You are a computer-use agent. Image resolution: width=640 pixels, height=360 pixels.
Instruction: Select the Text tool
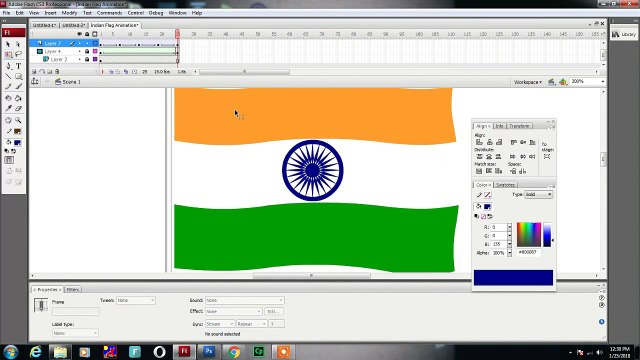(x=18, y=66)
